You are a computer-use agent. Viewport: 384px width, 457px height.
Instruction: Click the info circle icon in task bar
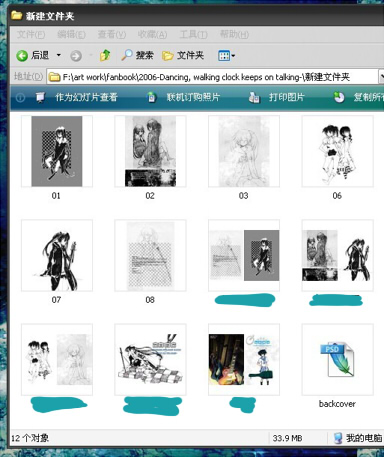[20, 98]
